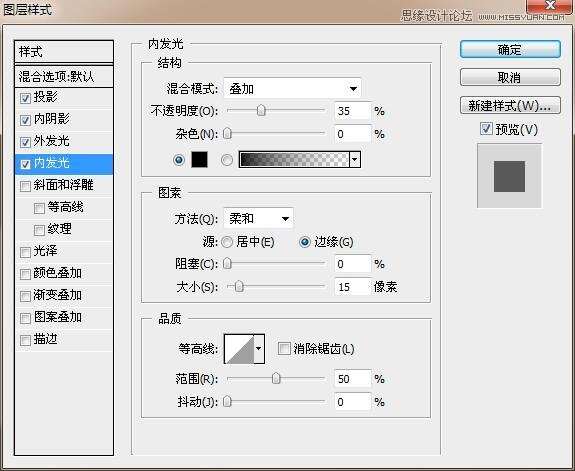Viewport: 575px width, 471px height.
Task: Toggle the 内阴影 inner shadow checkbox
Action: [25, 120]
